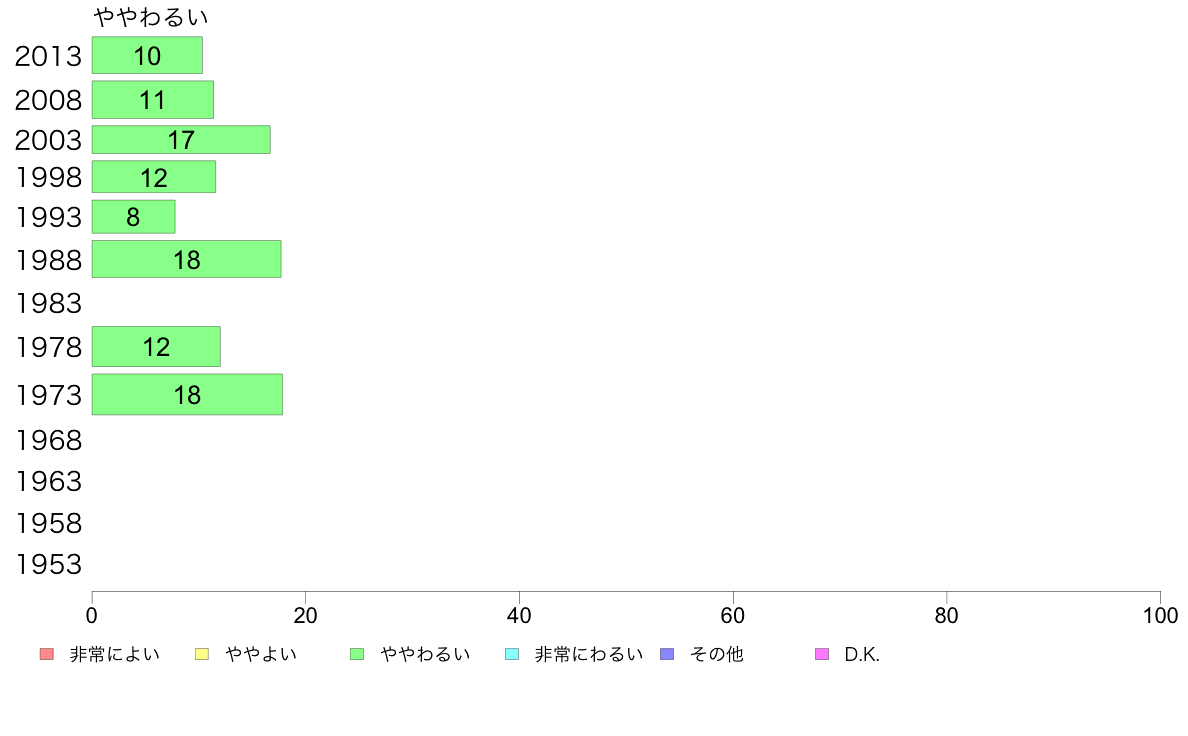Click the red 非常によい legend swatch
The height and width of the screenshot is (736, 1188).
pos(47,654)
